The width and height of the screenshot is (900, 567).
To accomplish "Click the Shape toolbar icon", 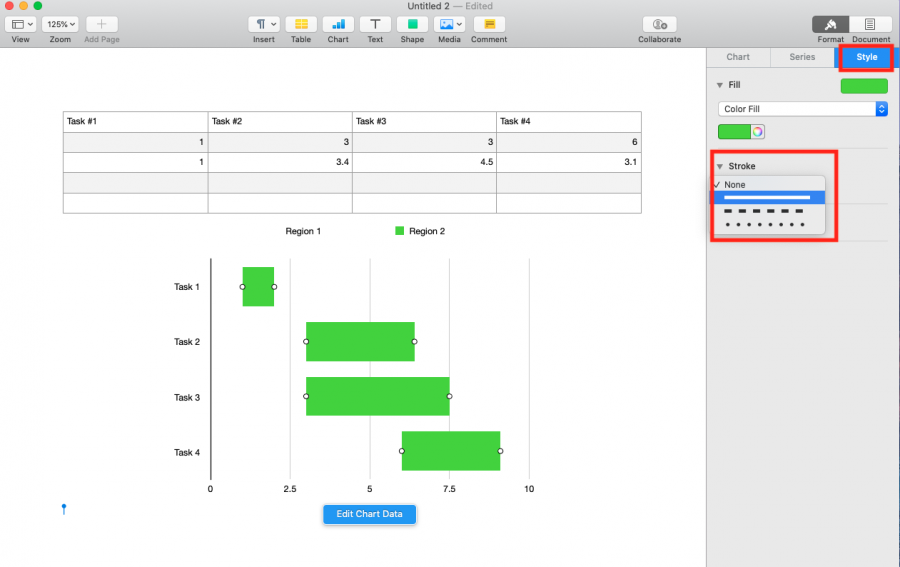I will tap(412, 24).
